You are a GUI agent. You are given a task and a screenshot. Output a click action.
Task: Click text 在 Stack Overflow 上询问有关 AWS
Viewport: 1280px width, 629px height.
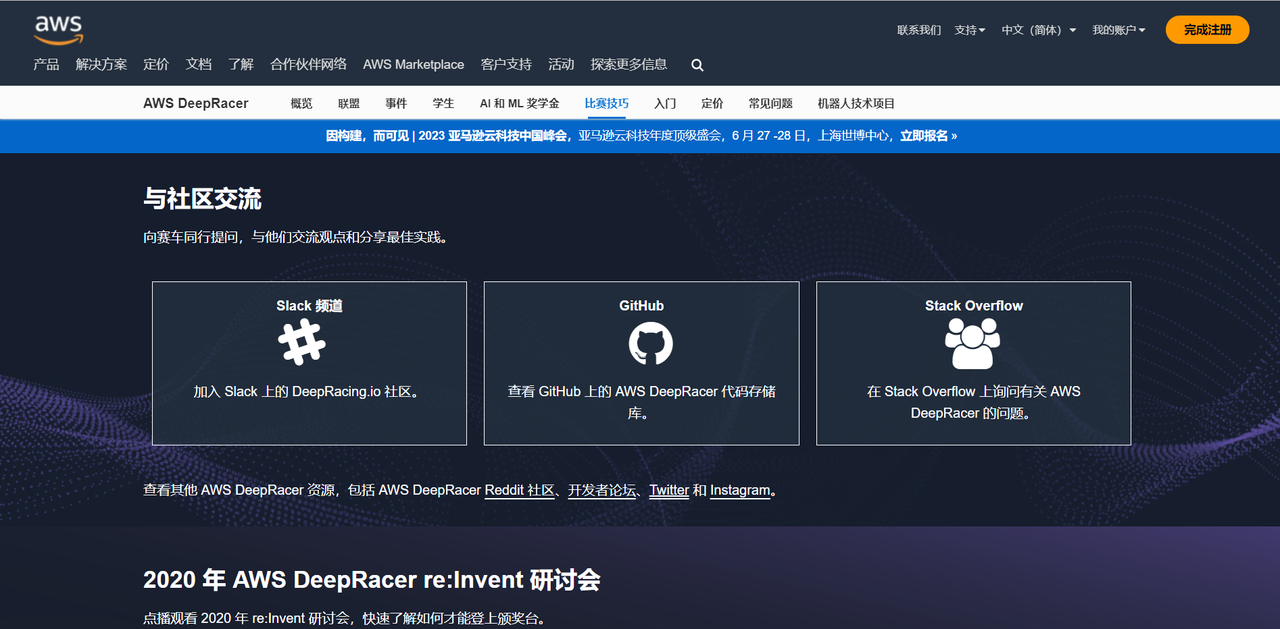tap(974, 392)
